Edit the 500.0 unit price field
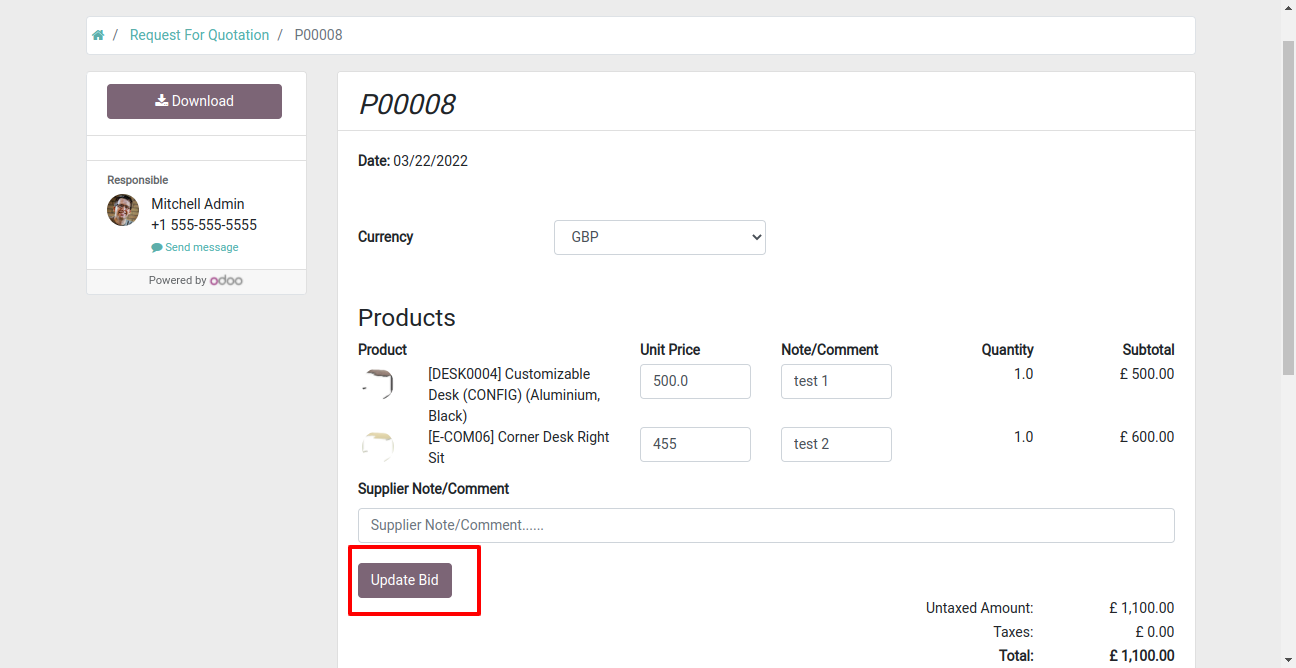 point(695,381)
